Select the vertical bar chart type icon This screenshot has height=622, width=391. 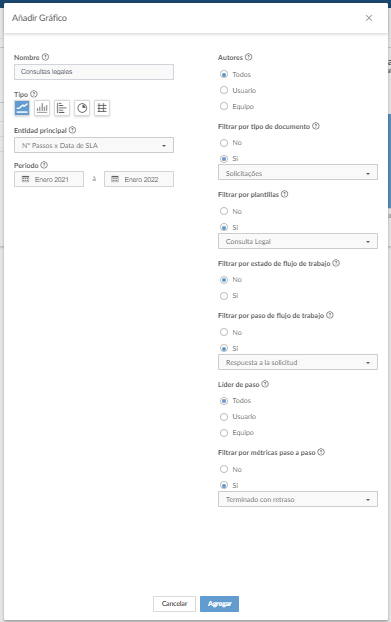click(x=42, y=108)
